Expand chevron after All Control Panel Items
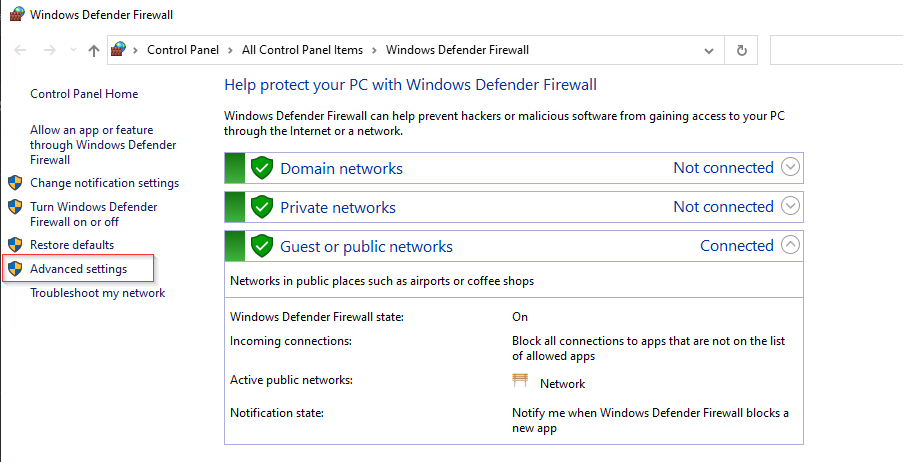Image resolution: width=903 pixels, height=462 pixels. click(x=374, y=50)
